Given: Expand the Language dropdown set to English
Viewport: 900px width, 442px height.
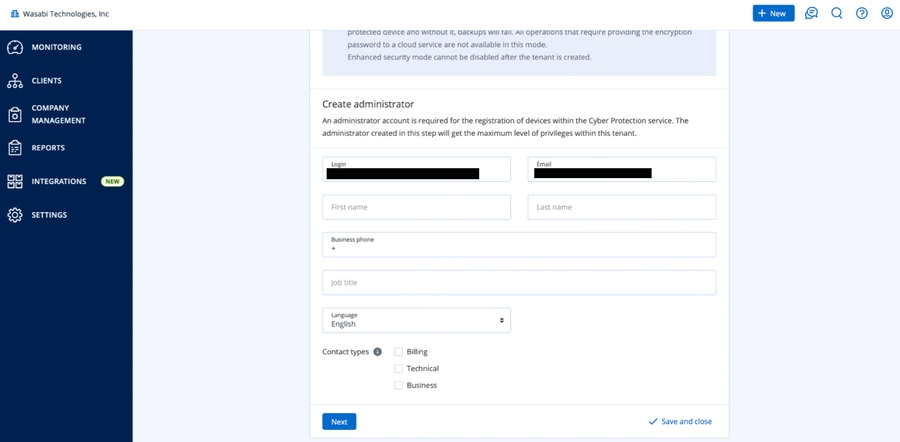Looking at the screenshot, I should point(416,320).
